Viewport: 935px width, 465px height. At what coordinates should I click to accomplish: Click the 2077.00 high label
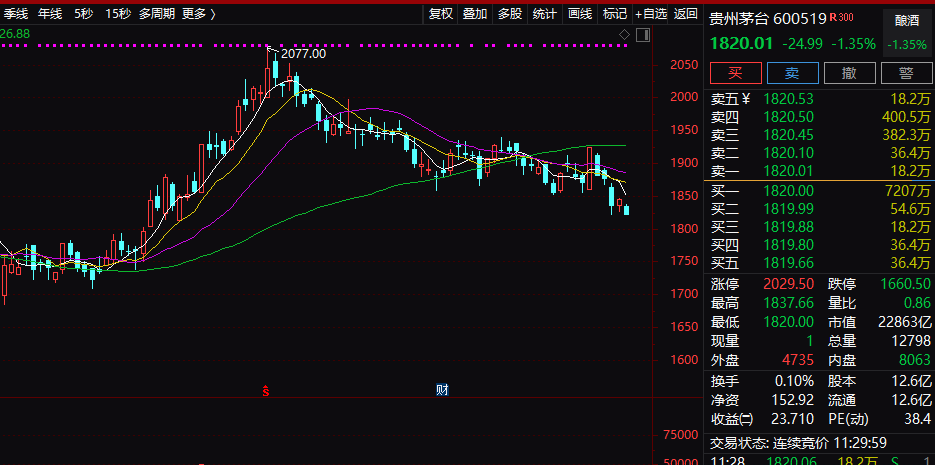tap(304, 54)
